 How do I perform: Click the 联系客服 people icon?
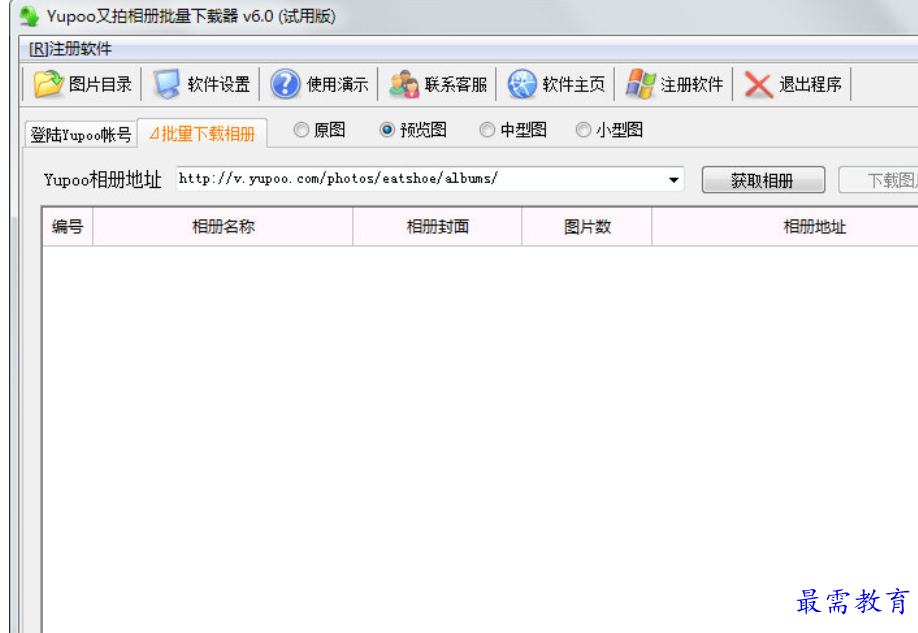404,84
